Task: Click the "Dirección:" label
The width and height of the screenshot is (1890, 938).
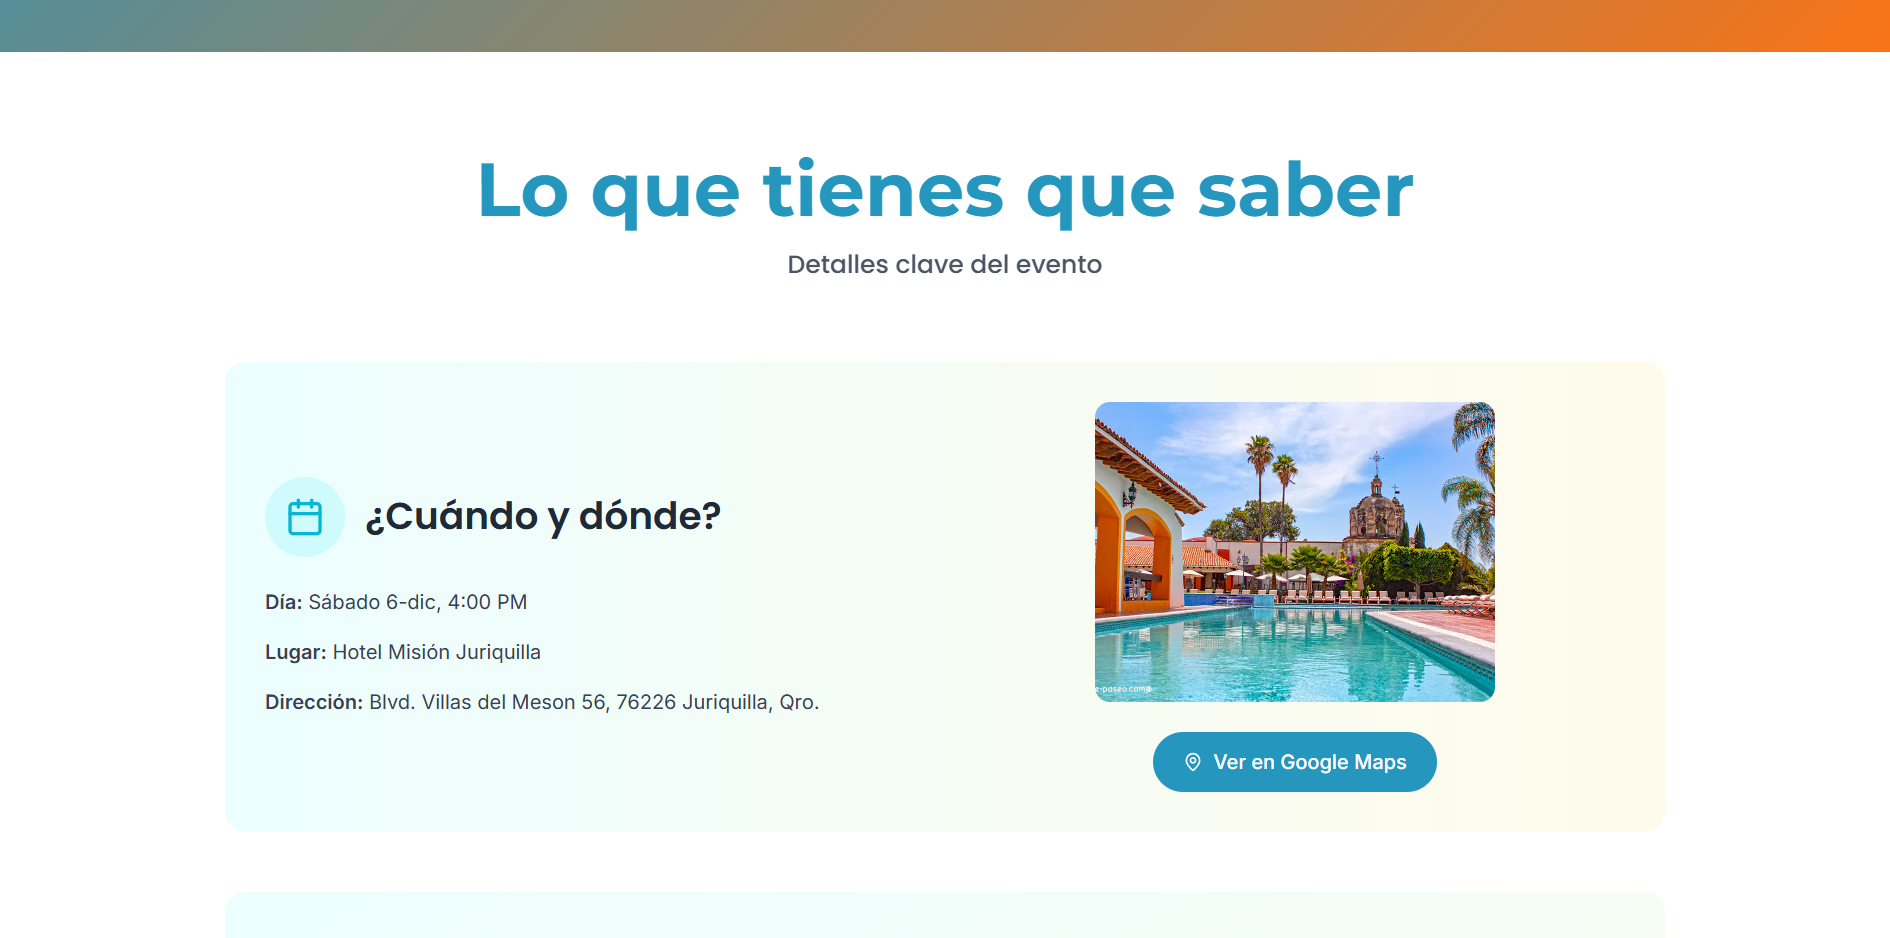Action: click(314, 702)
